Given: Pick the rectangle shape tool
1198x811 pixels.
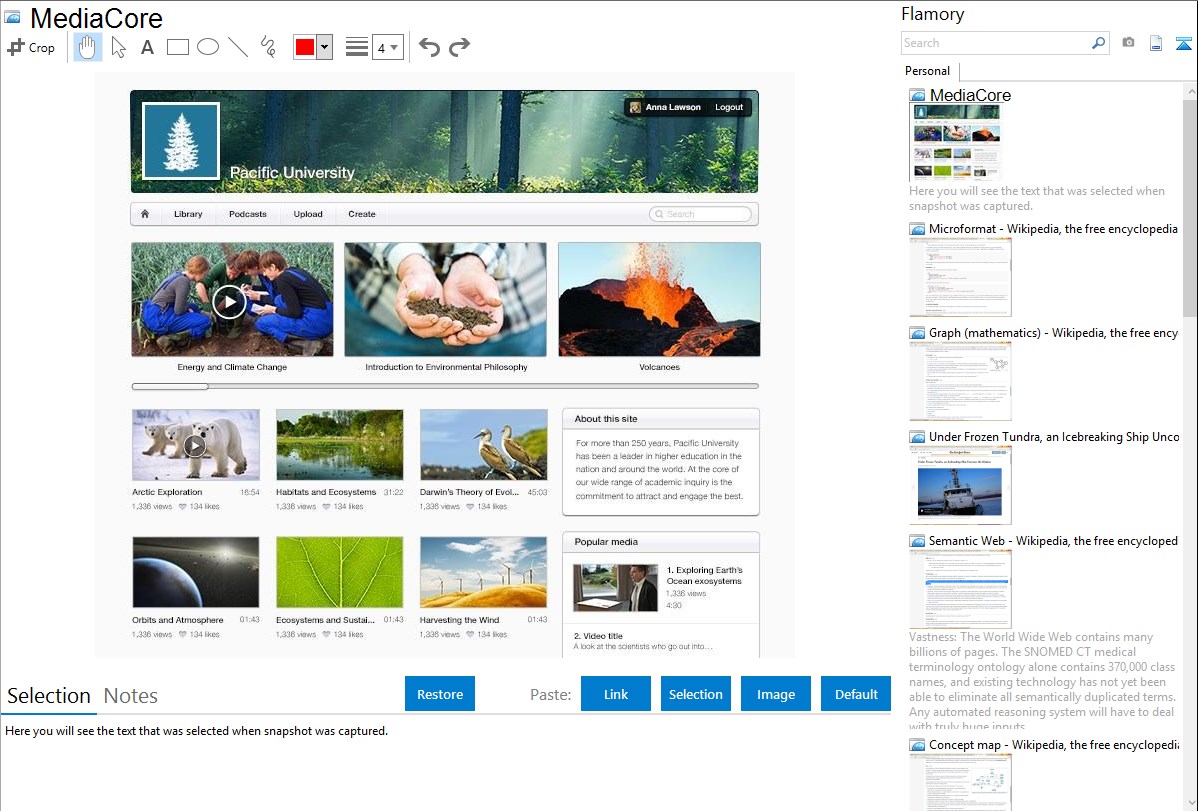Looking at the screenshot, I should pyautogui.click(x=177, y=47).
